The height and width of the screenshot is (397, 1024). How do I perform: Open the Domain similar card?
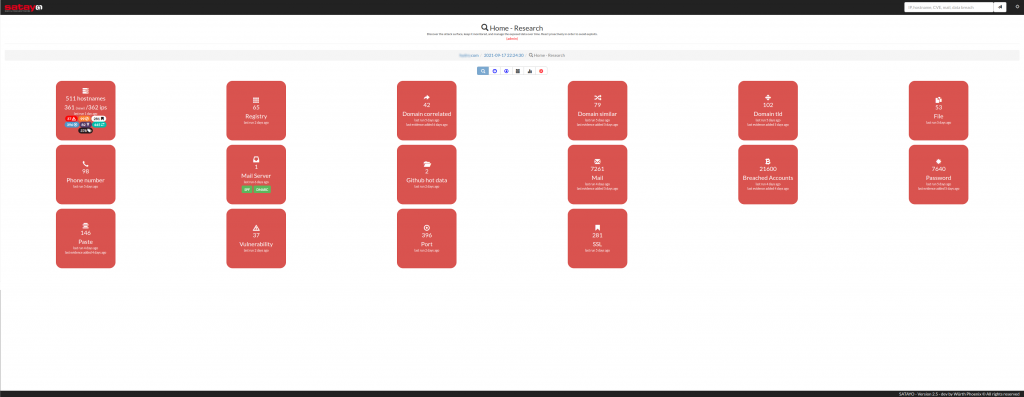598,110
